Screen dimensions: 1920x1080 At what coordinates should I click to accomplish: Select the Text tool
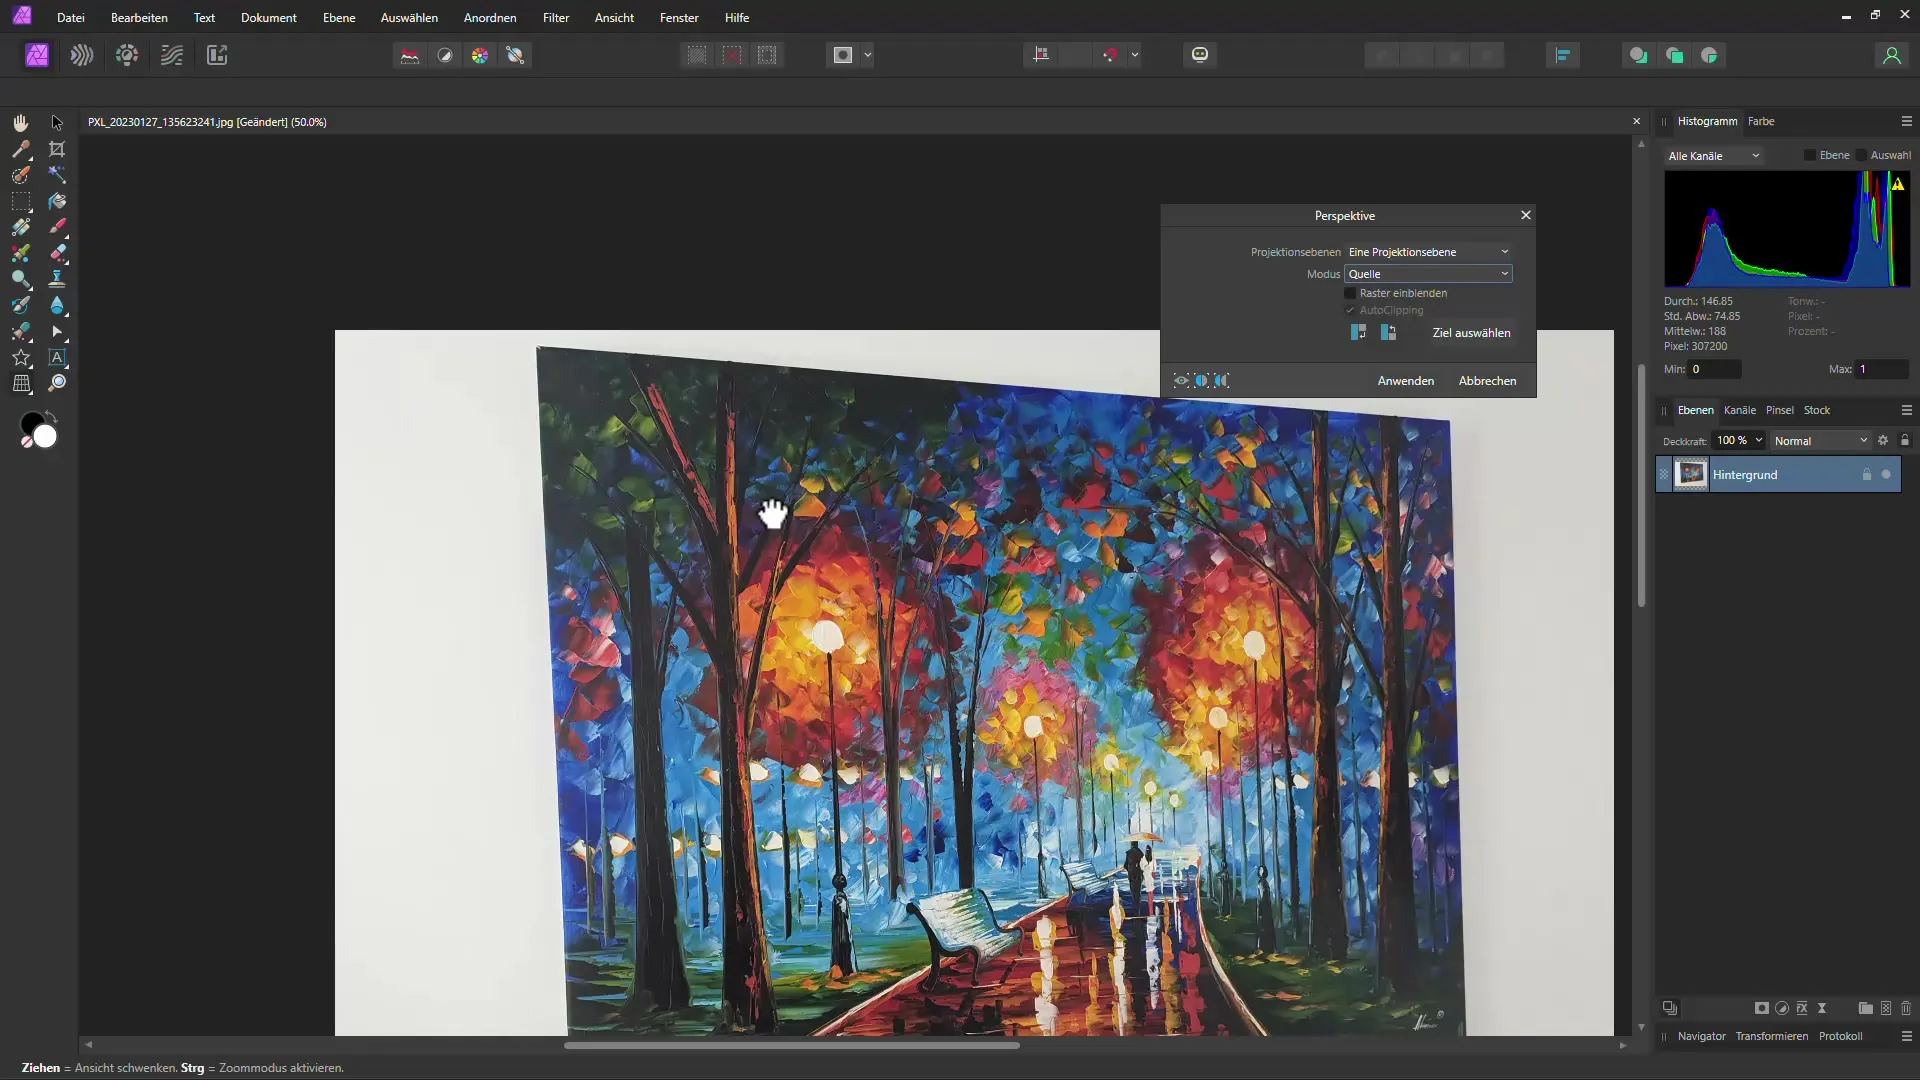point(57,357)
